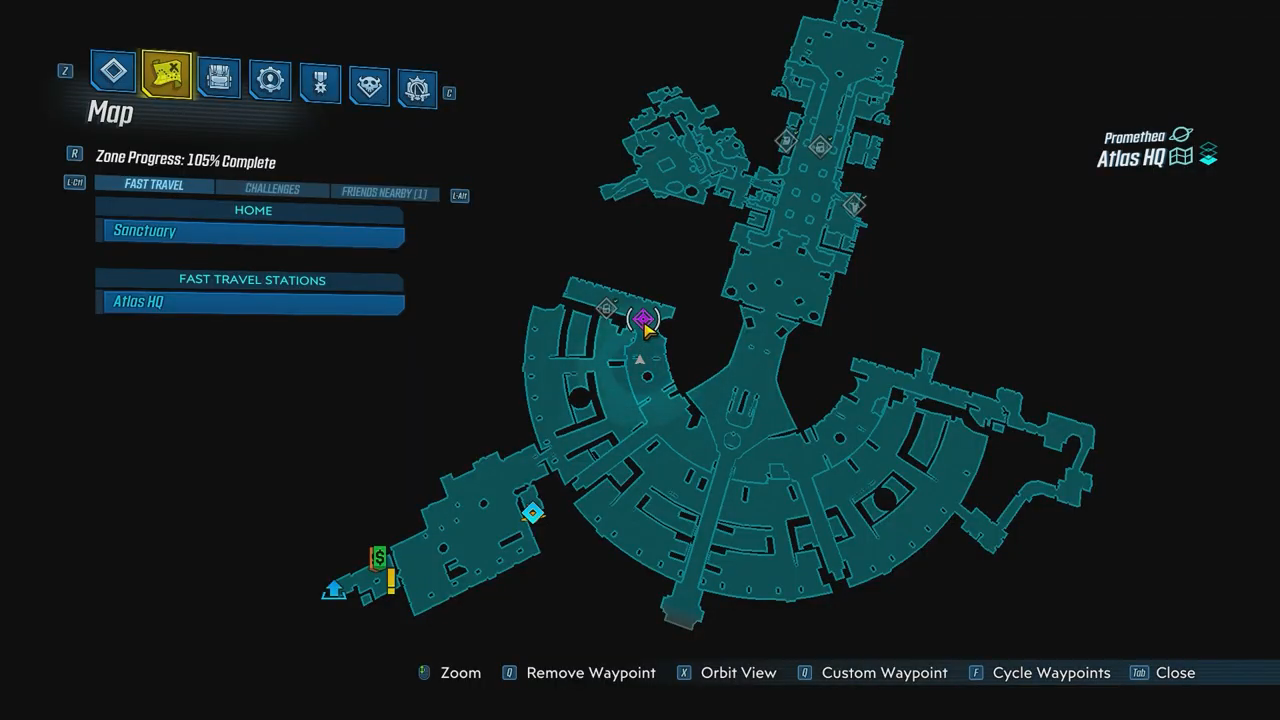Open the Mayhem skull icon
This screenshot has height=720, width=1280.
click(369, 86)
